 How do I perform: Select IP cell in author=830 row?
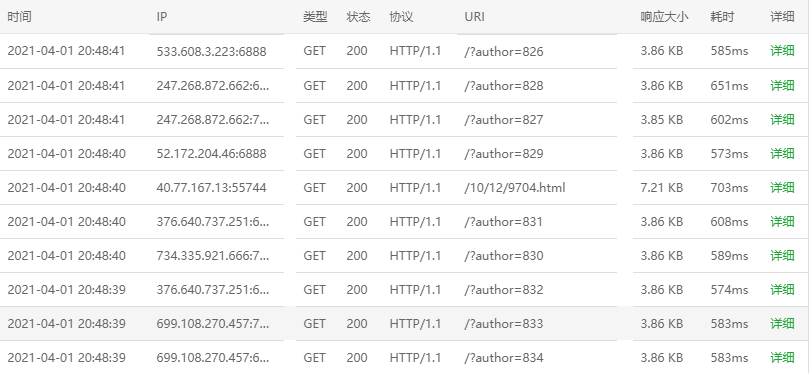(213, 255)
